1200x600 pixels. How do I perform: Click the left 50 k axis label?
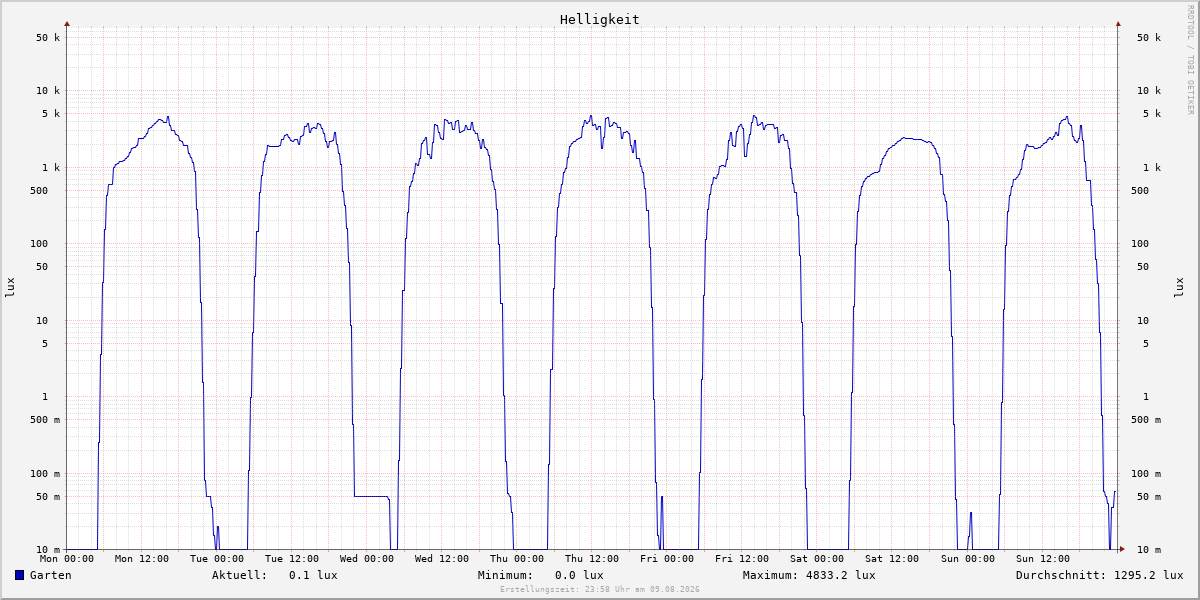(48, 38)
